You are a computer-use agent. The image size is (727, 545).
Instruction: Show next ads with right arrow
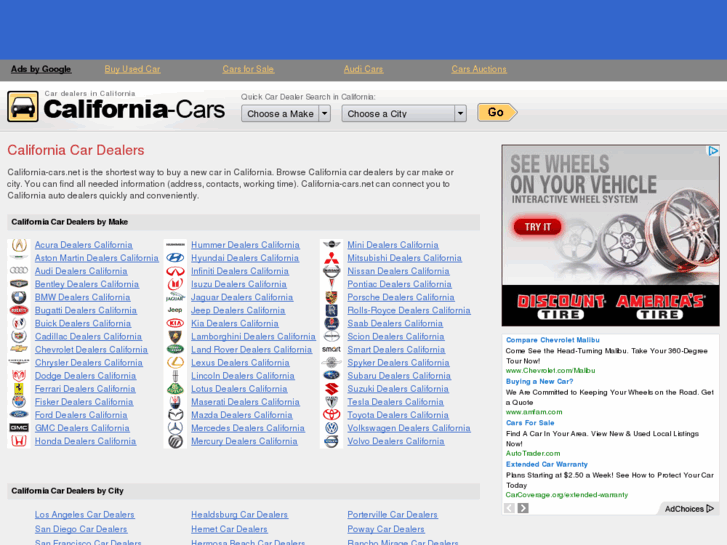pyautogui.click(x=523, y=508)
